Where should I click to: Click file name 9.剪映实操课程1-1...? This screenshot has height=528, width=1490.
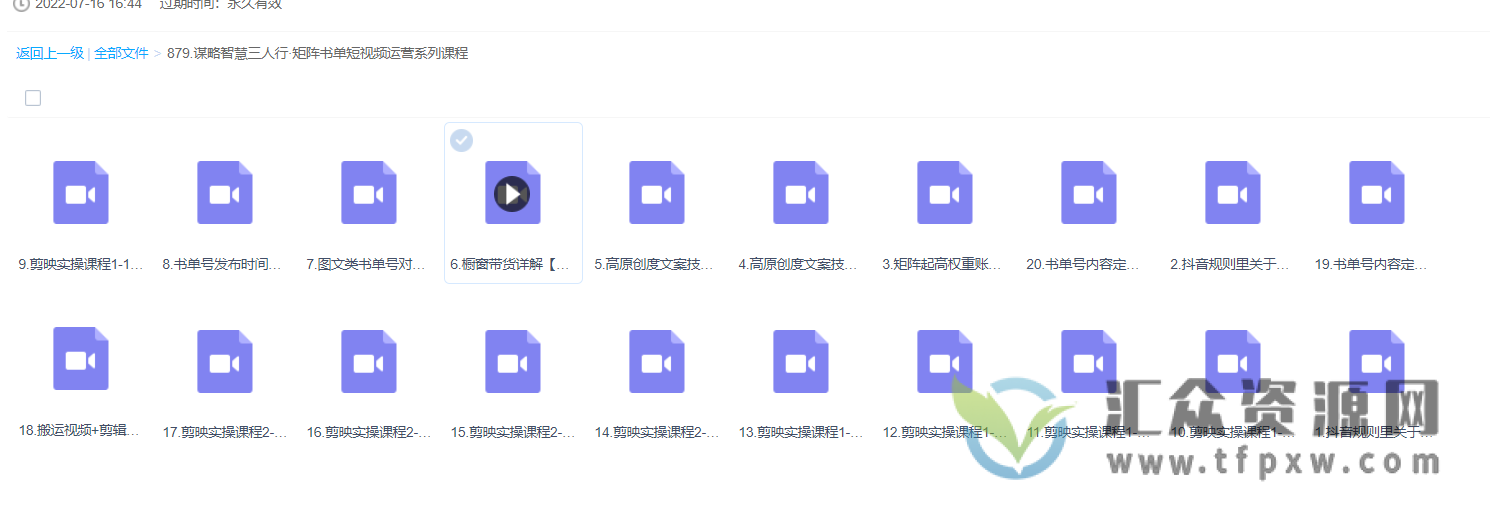[81, 265]
